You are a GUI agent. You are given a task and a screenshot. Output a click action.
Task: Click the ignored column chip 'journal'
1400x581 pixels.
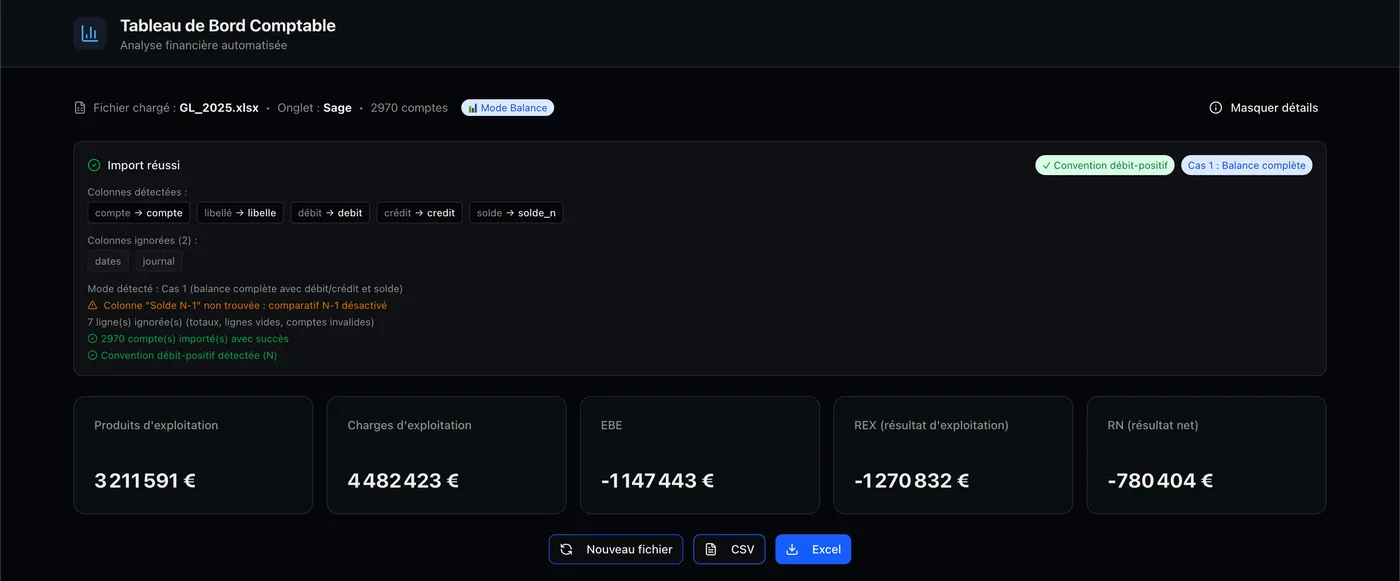click(x=159, y=261)
